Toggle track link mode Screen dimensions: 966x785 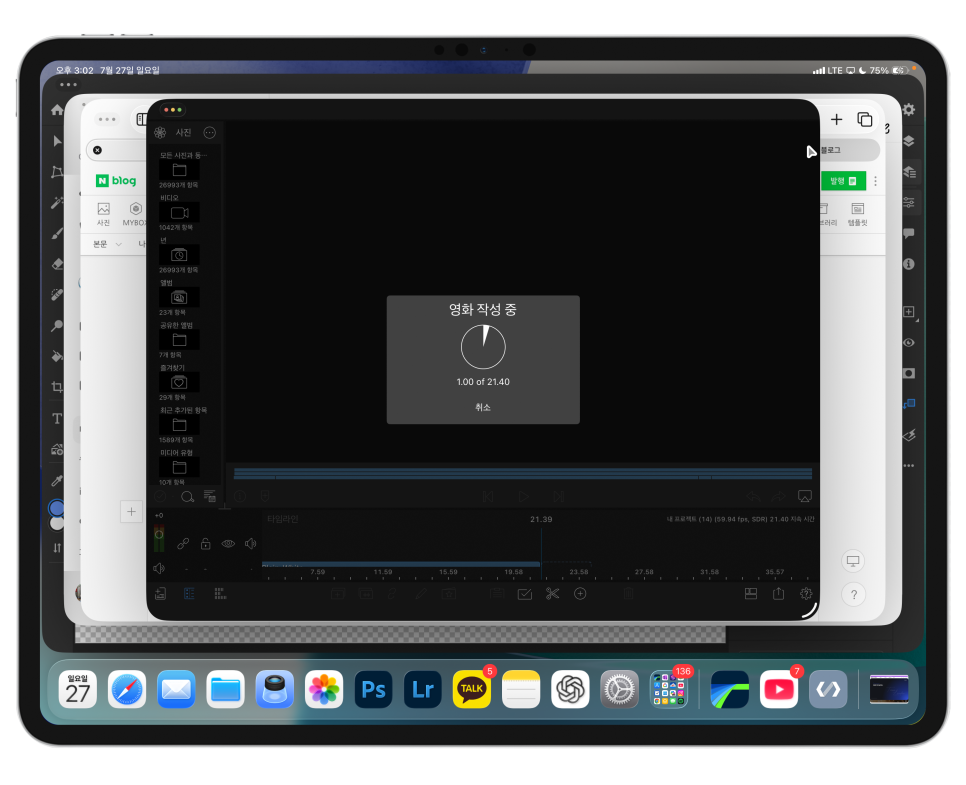[x=183, y=543]
